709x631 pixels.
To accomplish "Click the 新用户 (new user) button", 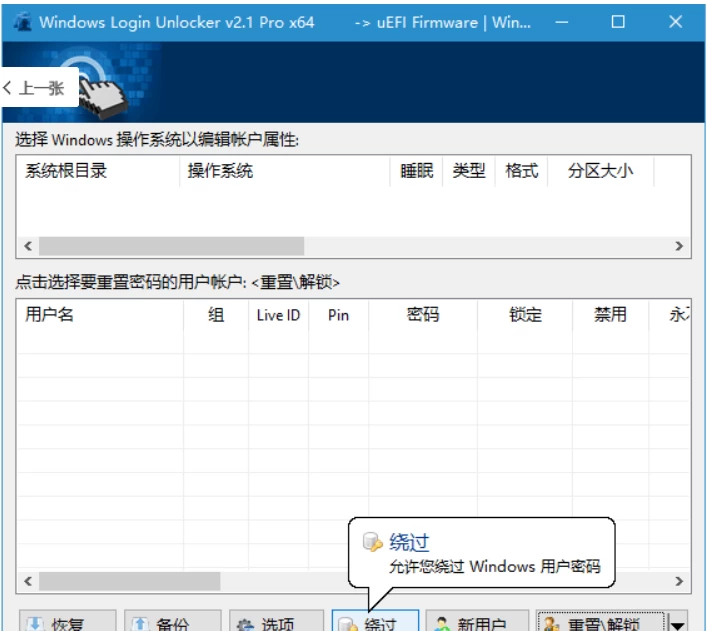I will pyautogui.click(x=477, y=621).
